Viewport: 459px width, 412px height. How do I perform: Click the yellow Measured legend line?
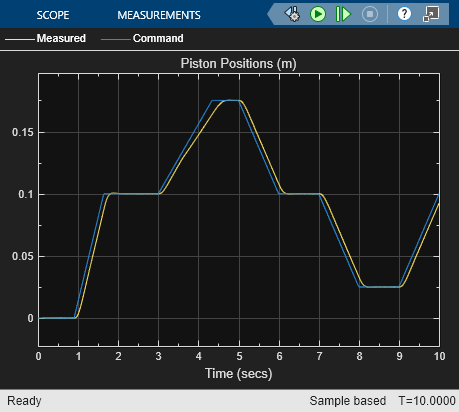click(20, 39)
